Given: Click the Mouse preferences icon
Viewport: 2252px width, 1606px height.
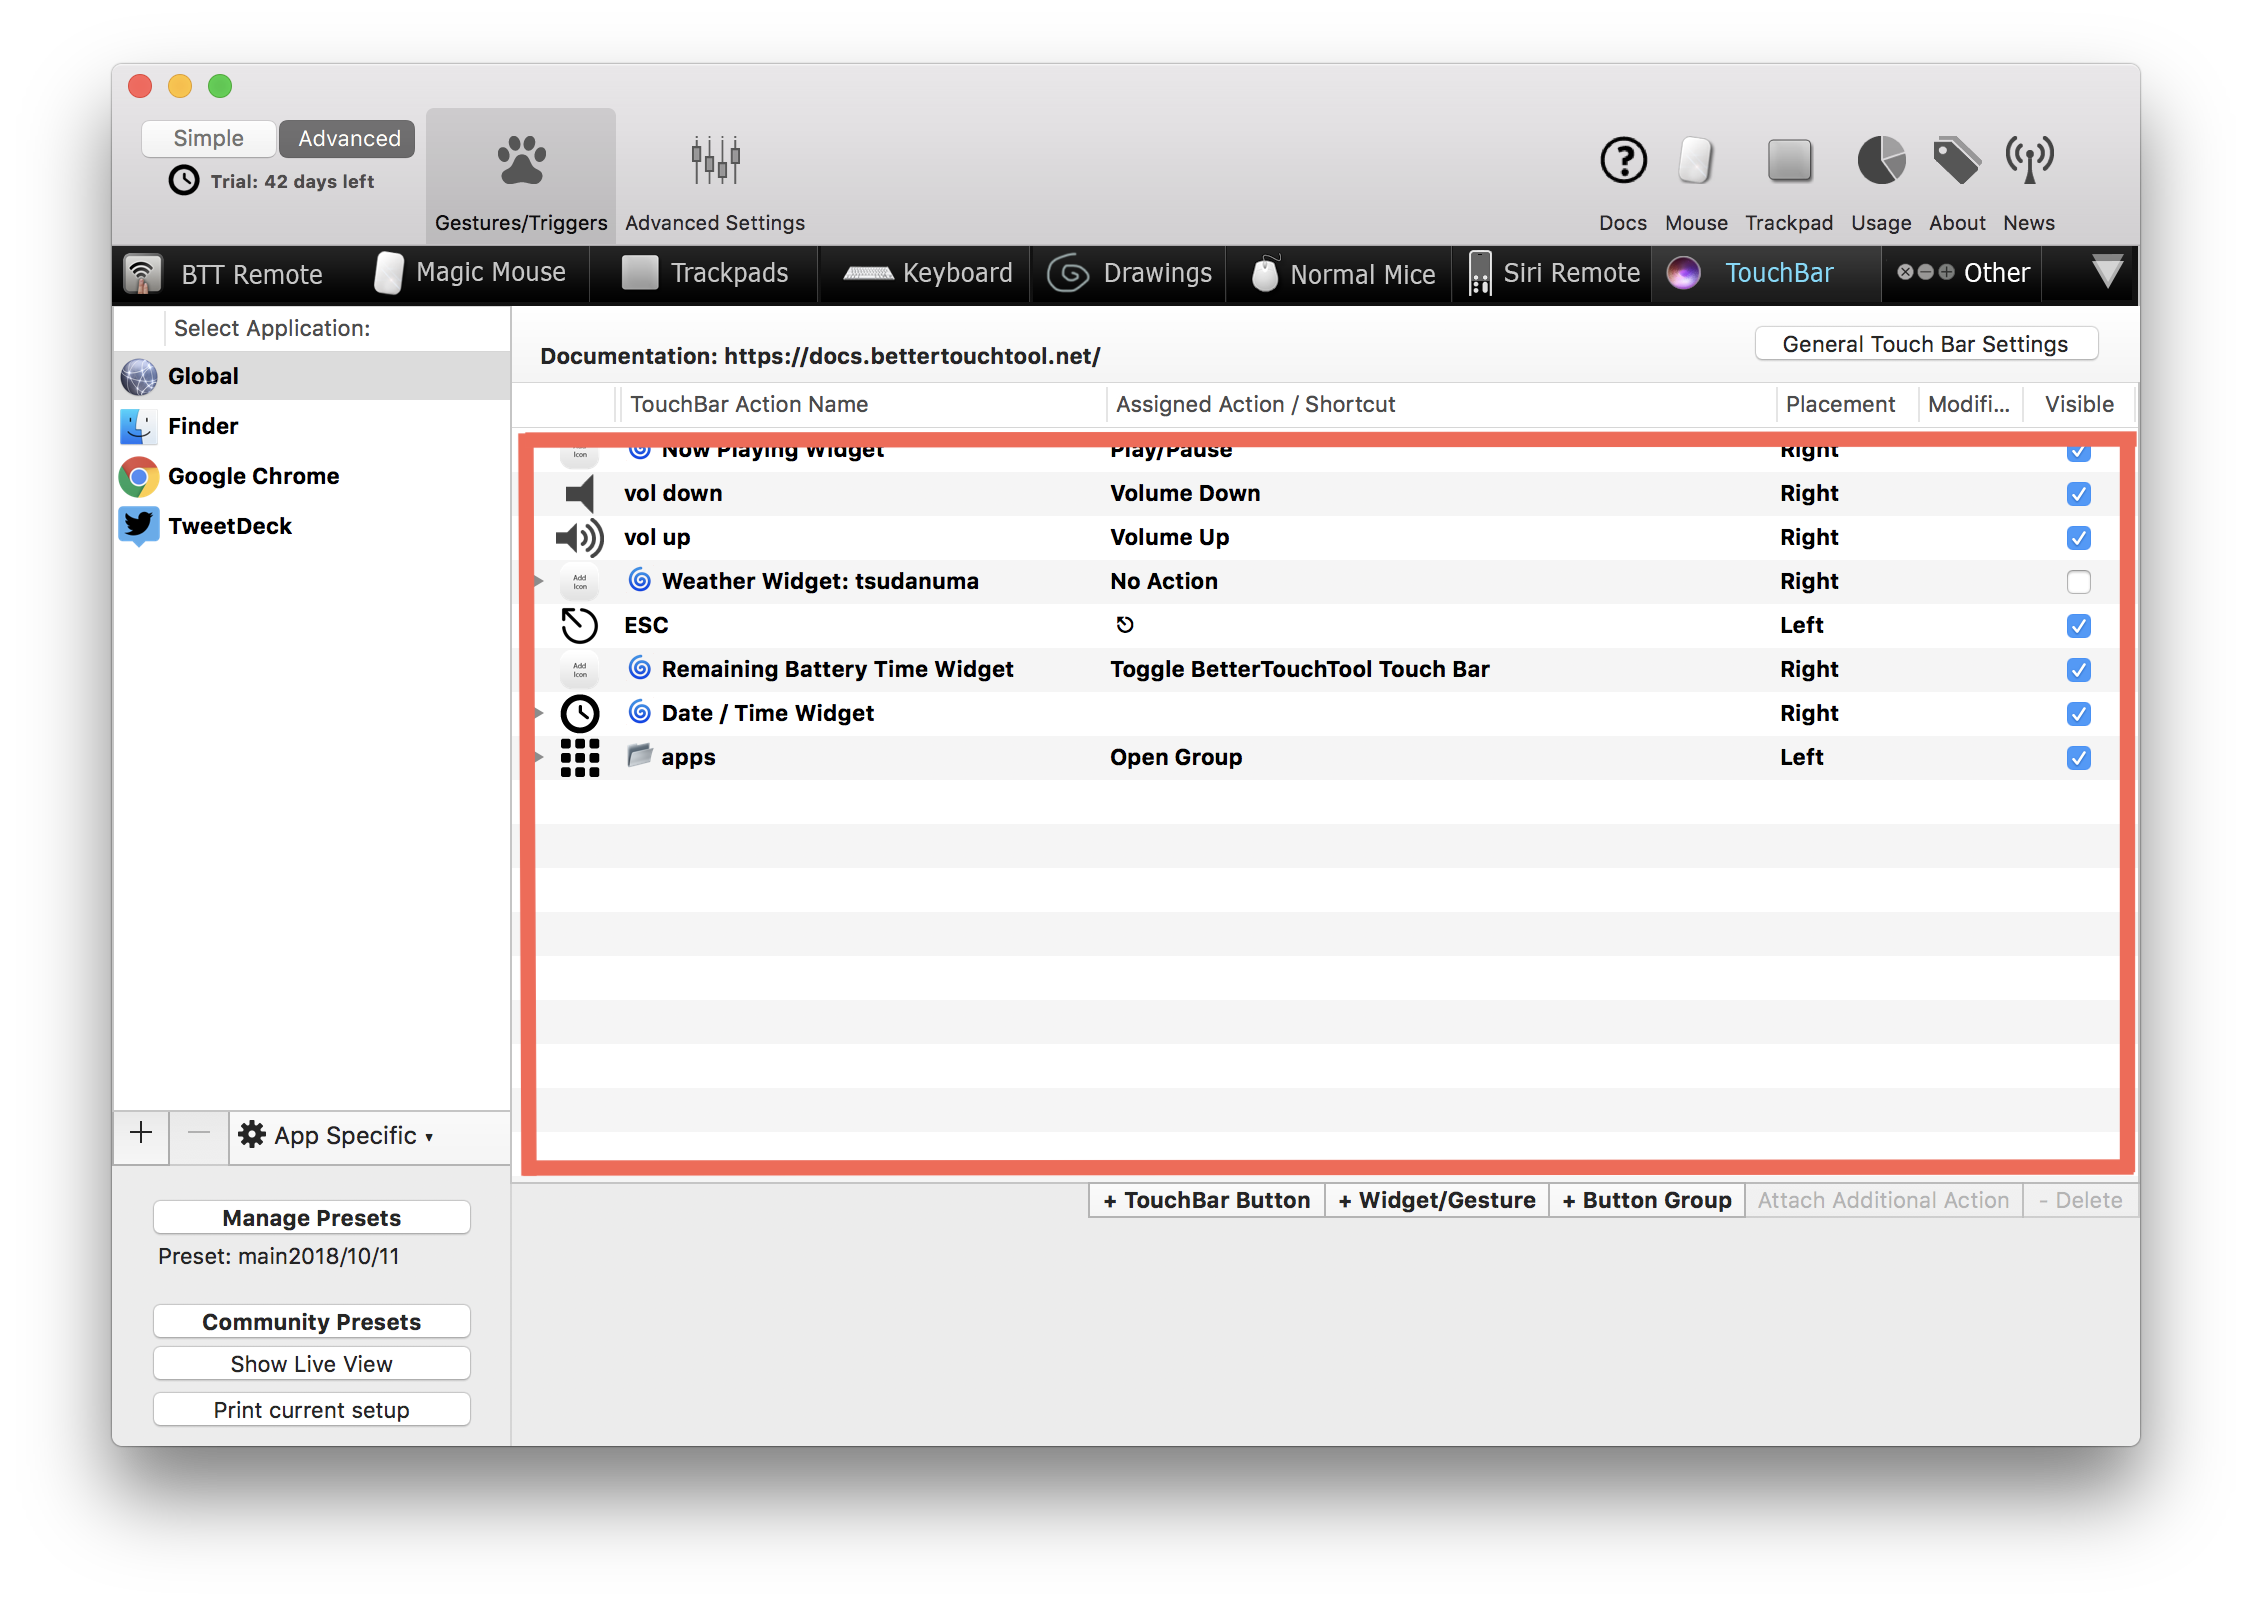Looking at the screenshot, I should (1696, 161).
